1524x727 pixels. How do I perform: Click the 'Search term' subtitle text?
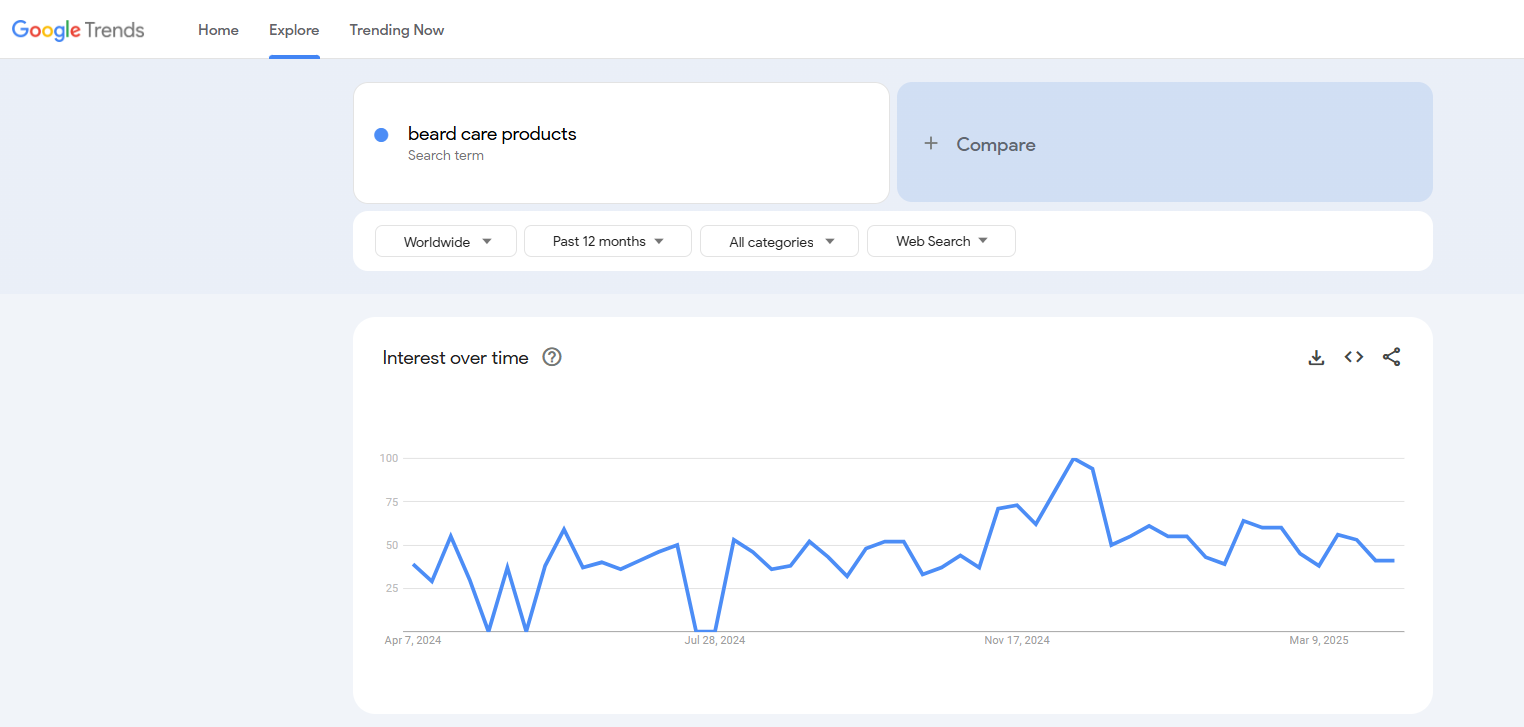[x=446, y=156]
